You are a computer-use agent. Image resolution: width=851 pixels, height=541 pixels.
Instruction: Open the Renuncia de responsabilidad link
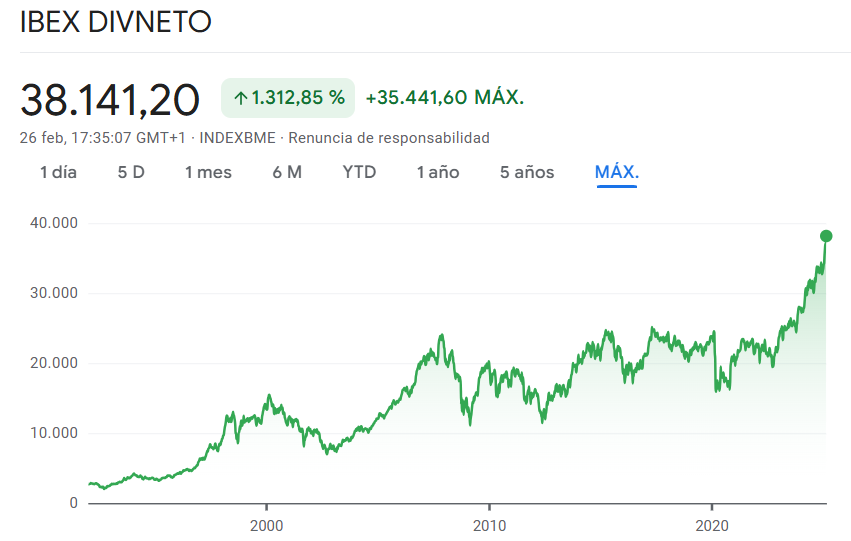[x=389, y=138]
